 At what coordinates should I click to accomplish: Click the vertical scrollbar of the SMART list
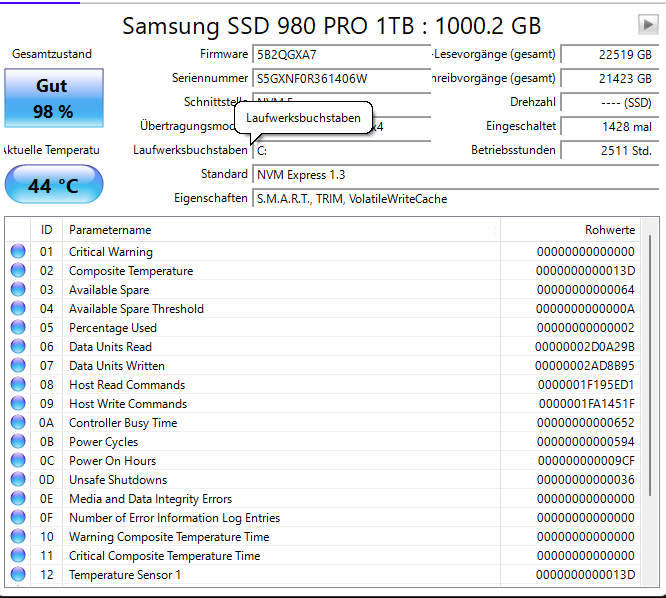(x=650, y=365)
